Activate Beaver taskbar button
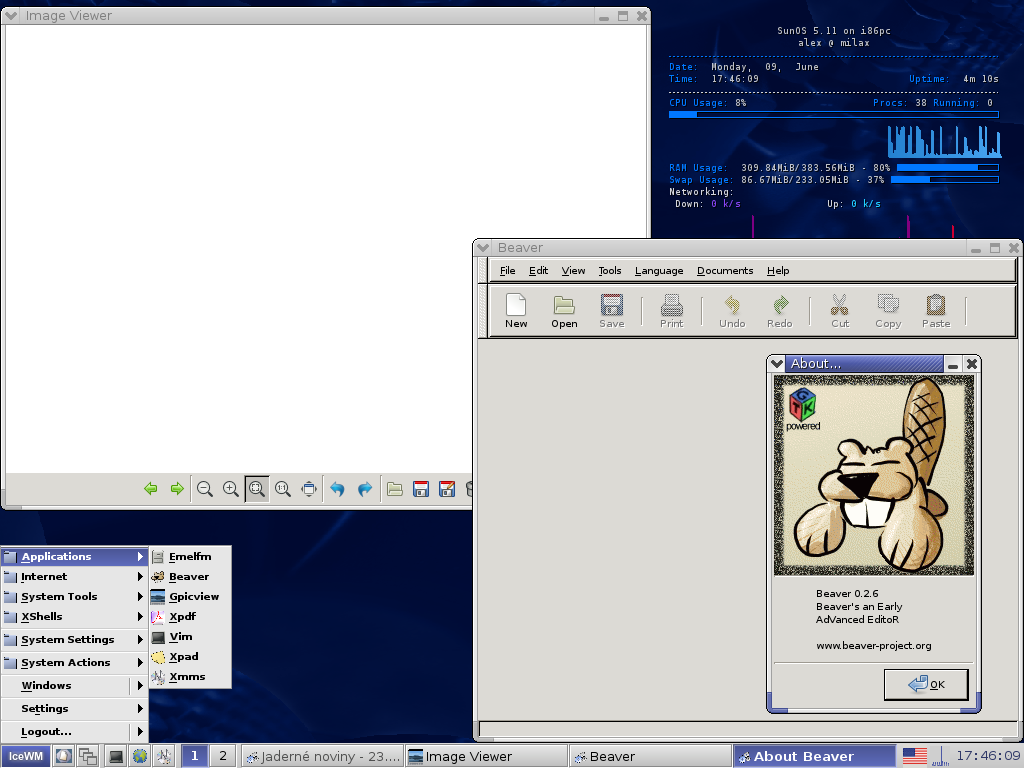This screenshot has height=768, width=1024. pos(650,756)
